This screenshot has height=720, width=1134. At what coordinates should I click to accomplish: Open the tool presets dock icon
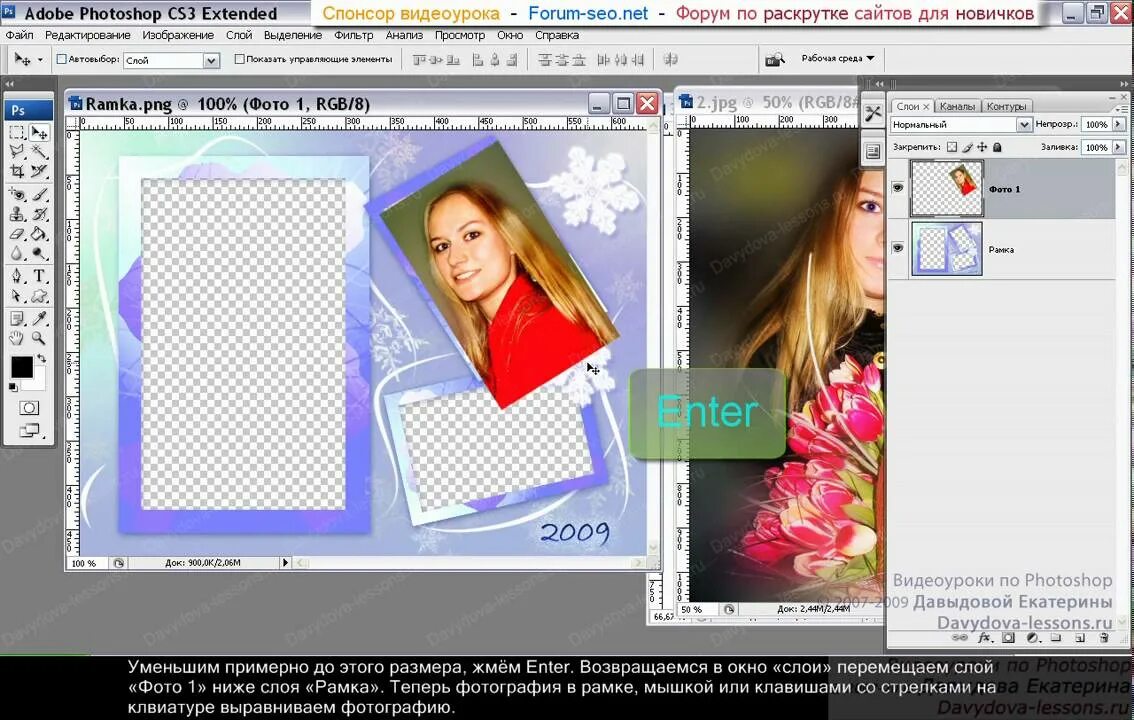[873, 113]
